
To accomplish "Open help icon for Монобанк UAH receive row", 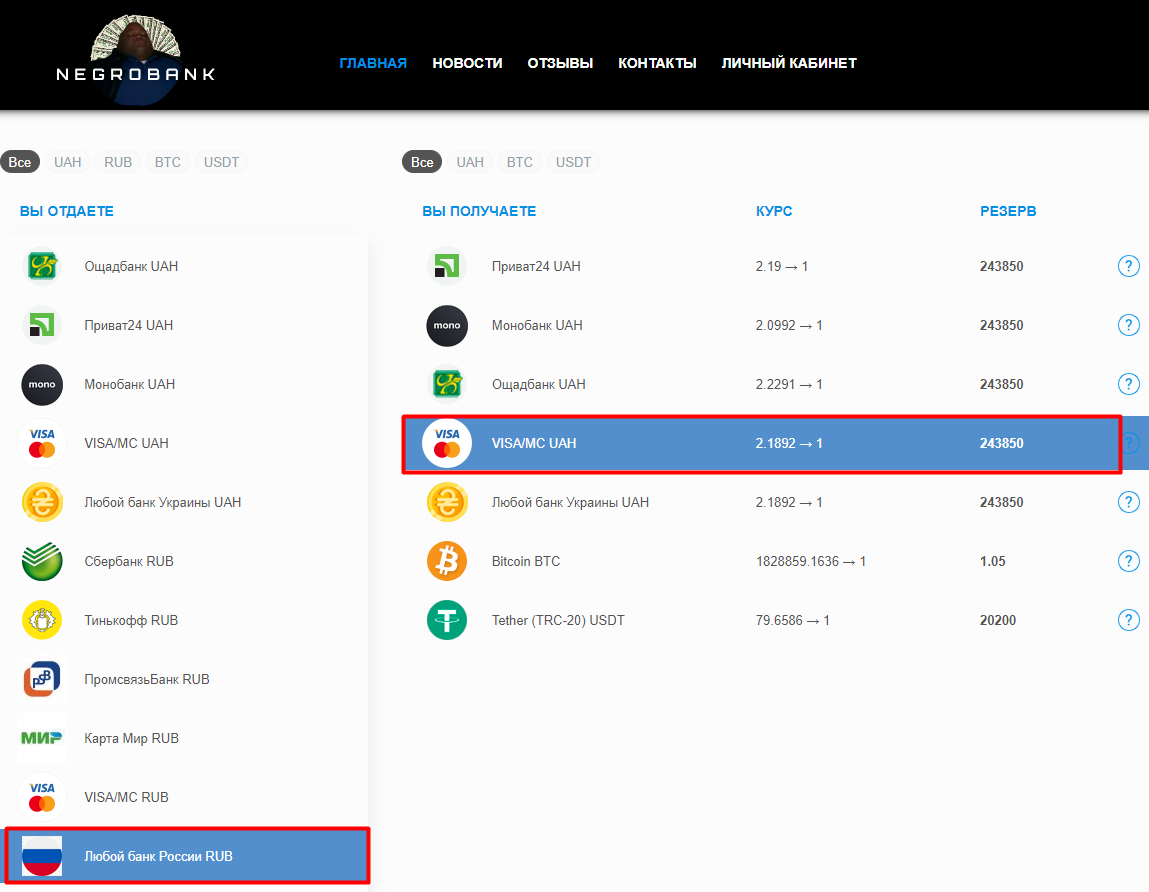I will point(1128,325).
